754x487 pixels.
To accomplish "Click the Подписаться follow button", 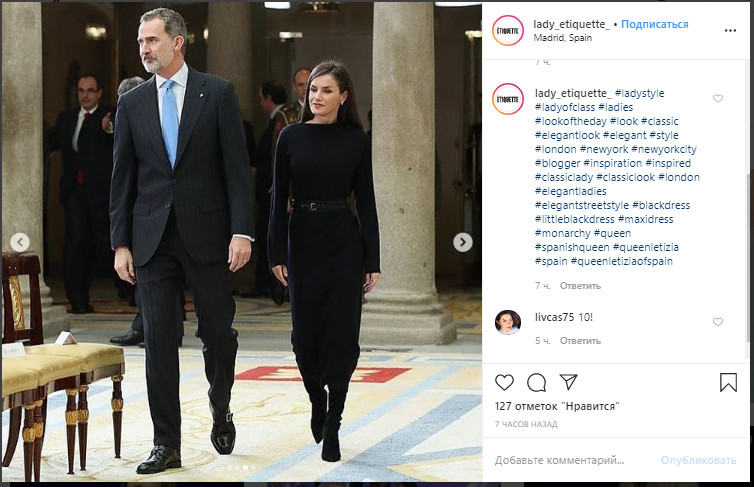I will tap(654, 24).
